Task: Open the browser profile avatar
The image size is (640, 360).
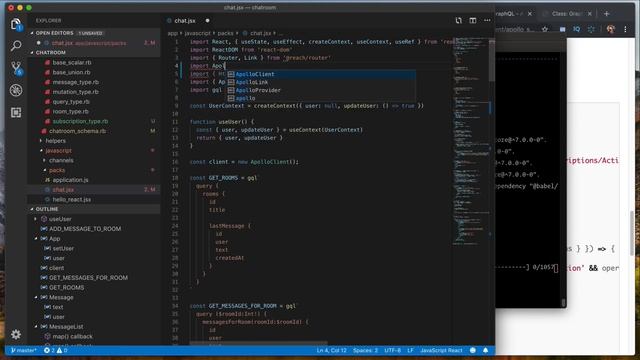Action: point(611,29)
